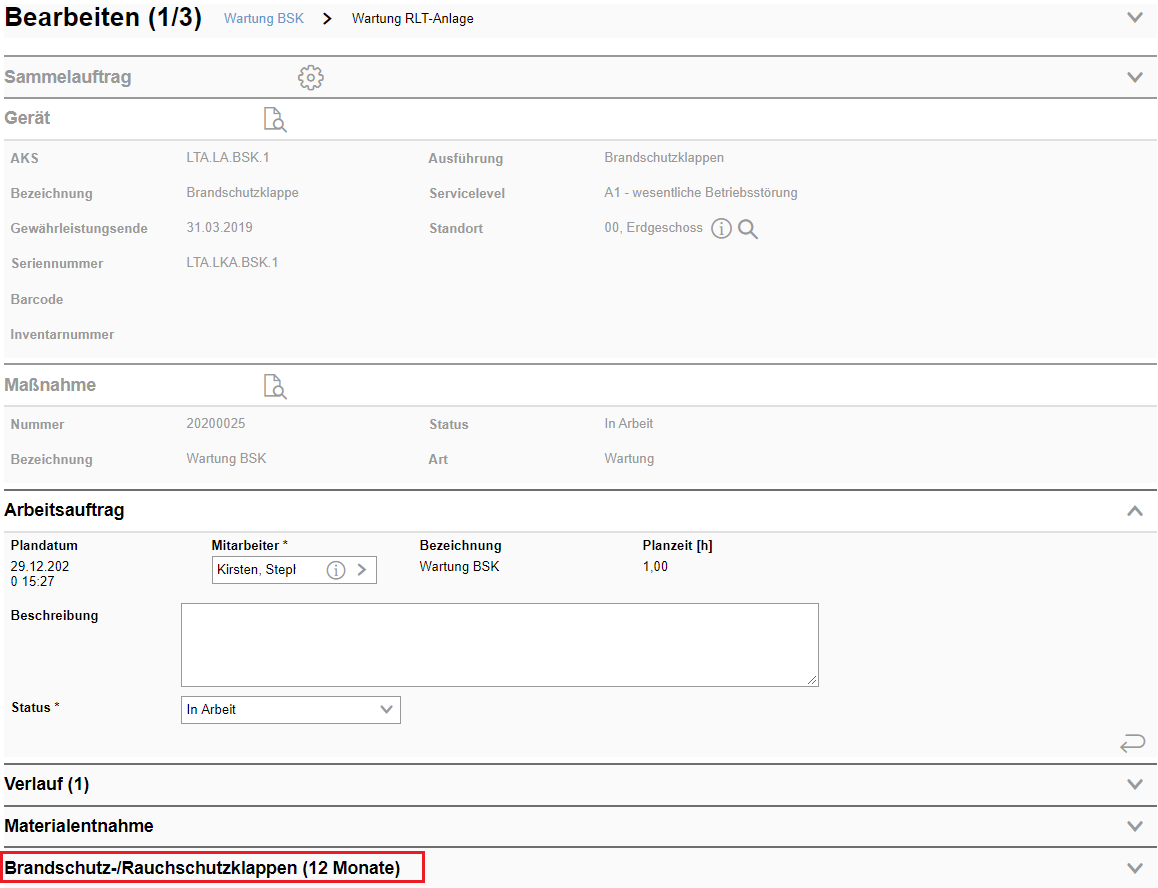Click the Mitarbeiter field with Kirsten, Steph
Image resolution: width=1158 pixels, height=888 pixels.
(x=266, y=570)
